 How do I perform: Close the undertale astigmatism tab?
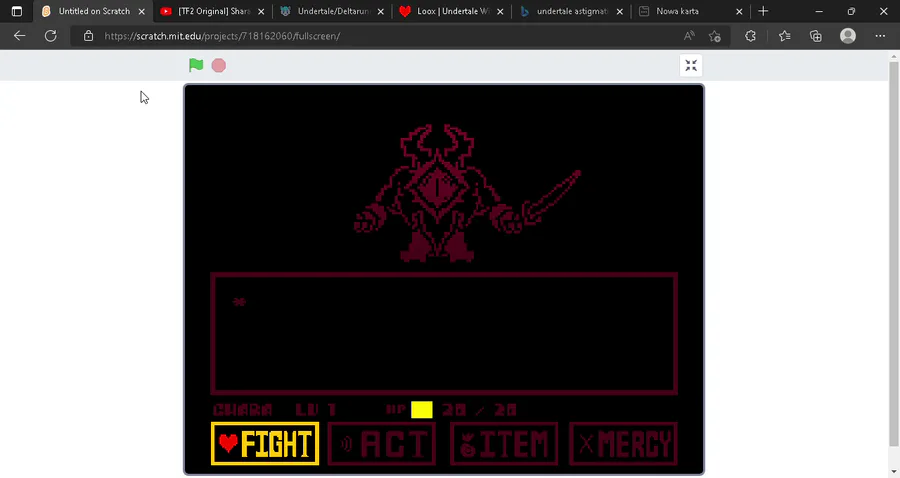click(619, 11)
